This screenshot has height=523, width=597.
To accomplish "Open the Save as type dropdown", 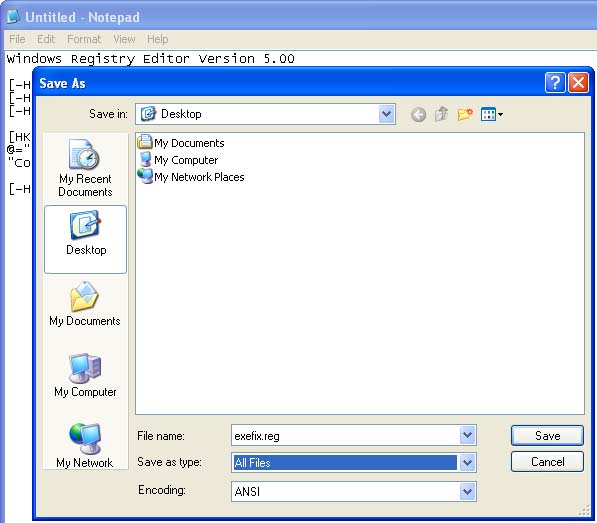I will click(x=467, y=462).
